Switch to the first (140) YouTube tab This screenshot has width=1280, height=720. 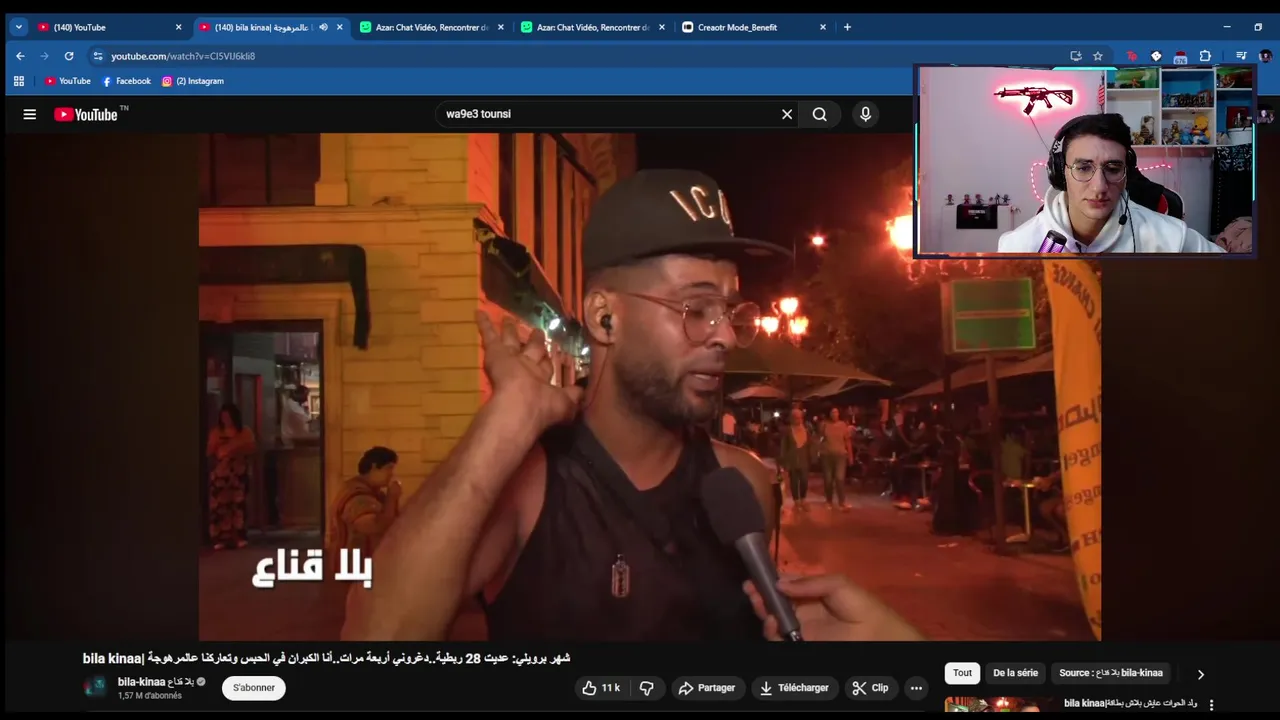(110, 27)
